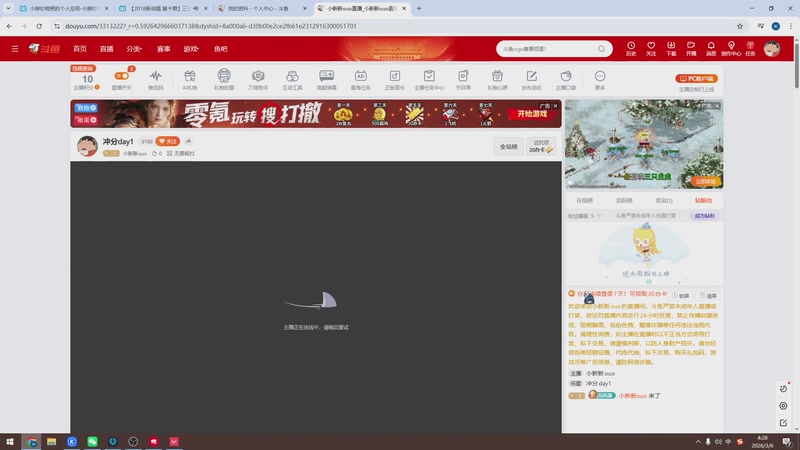Image resolution: width=800 pixels, height=450 pixels.
Task: View 主播积分 streamer points 10
Action: (87, 81)
